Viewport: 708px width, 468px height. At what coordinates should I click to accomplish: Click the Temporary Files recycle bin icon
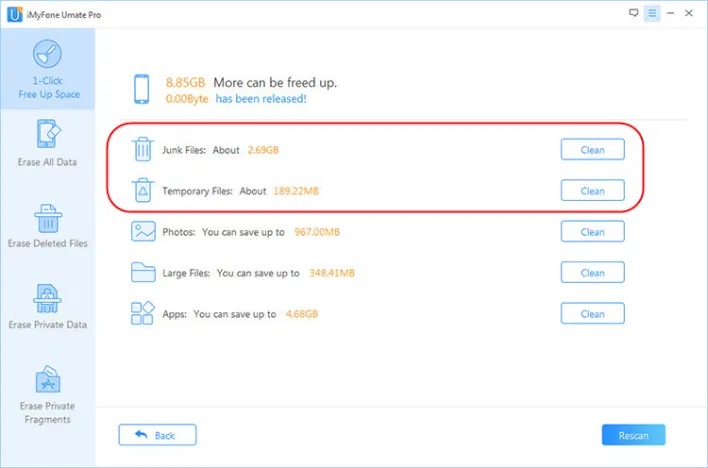[x=143, y=190]
